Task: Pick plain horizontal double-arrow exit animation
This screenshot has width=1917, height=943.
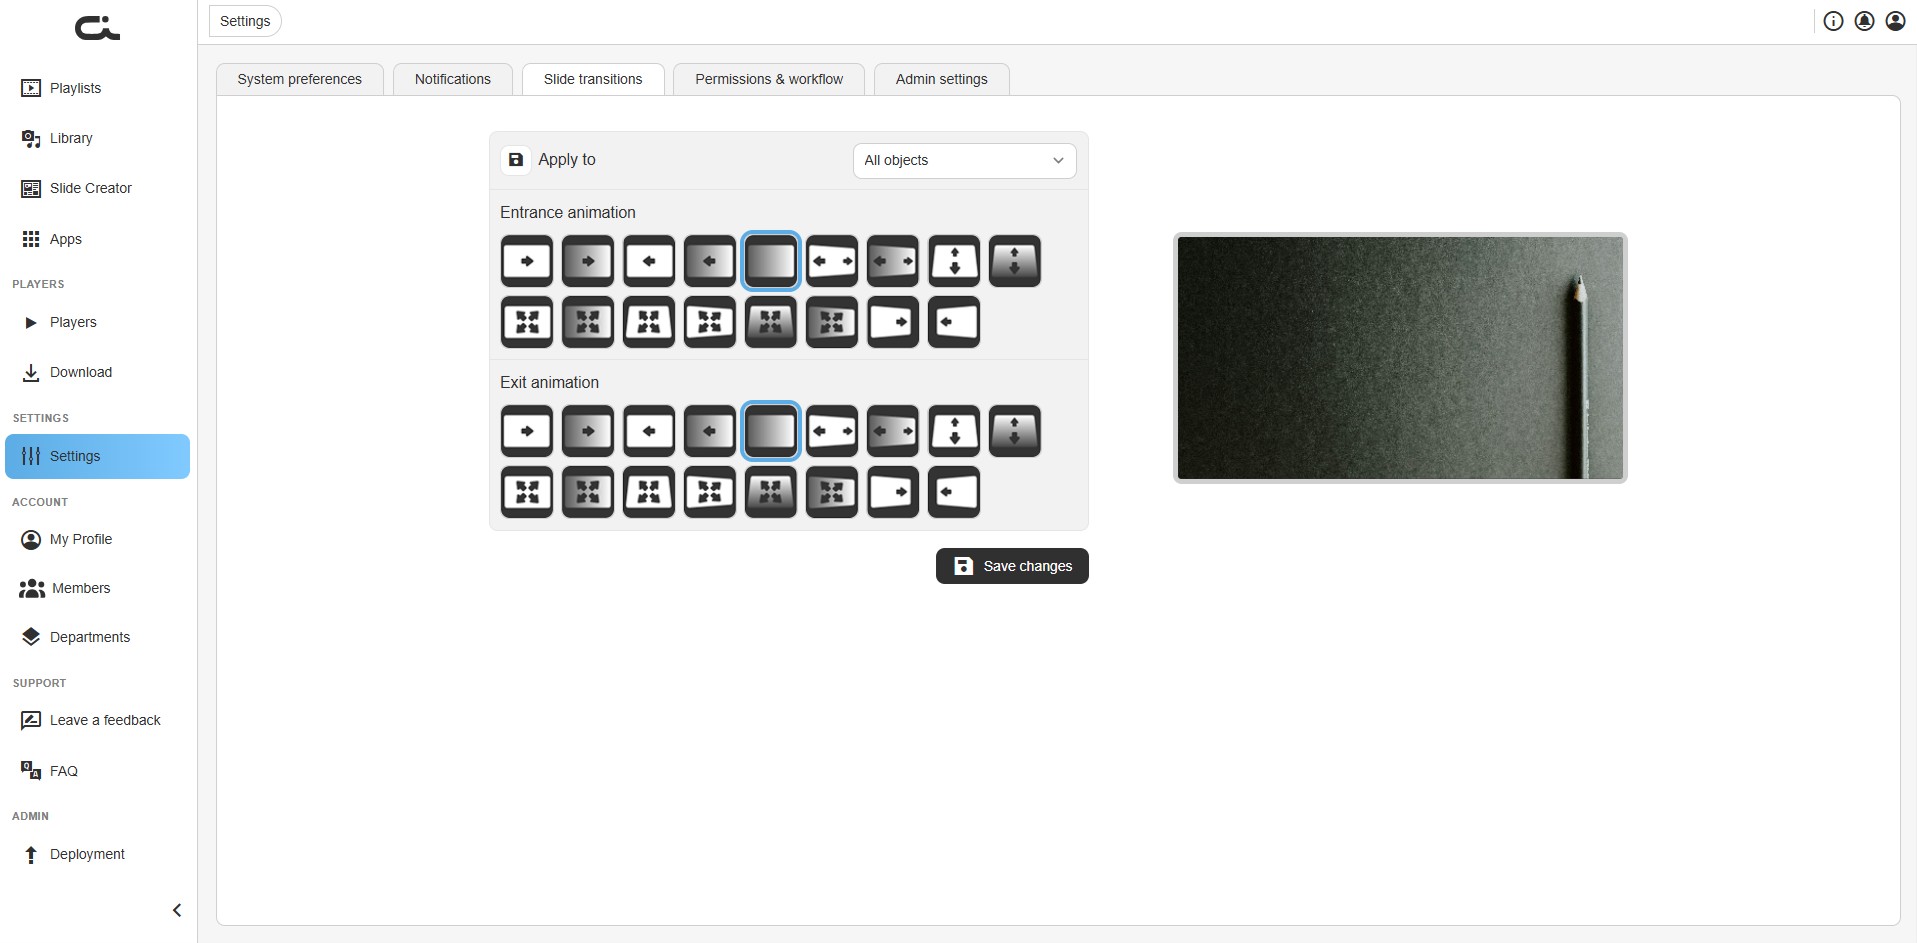Action: pyautogui.click(x=832, y=431)
